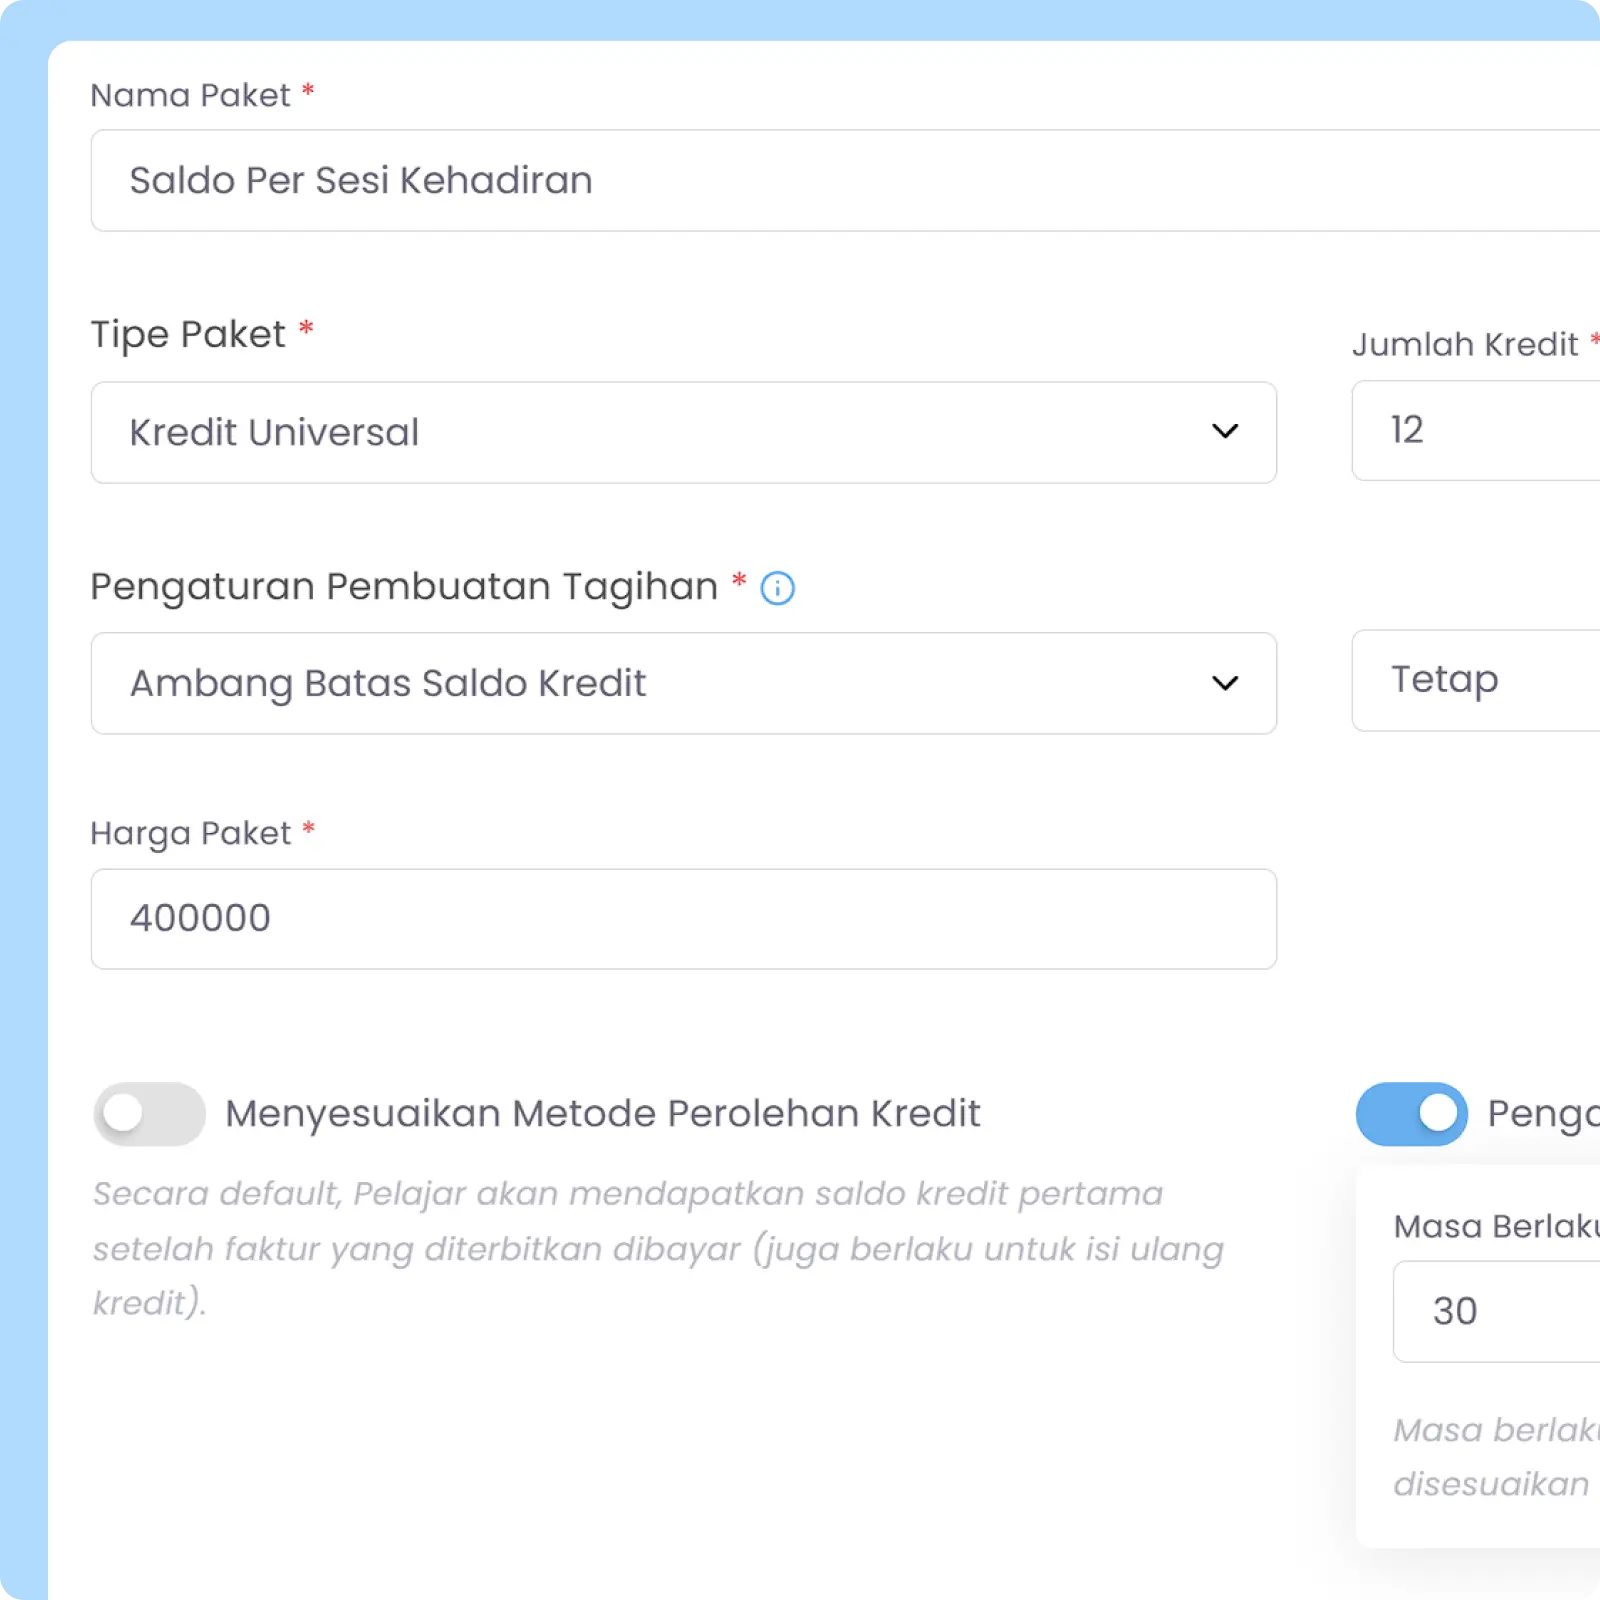Viewport: 1600px width, 1600px height.
Task: Click the italic Secara default description text
Action: 658,1248
